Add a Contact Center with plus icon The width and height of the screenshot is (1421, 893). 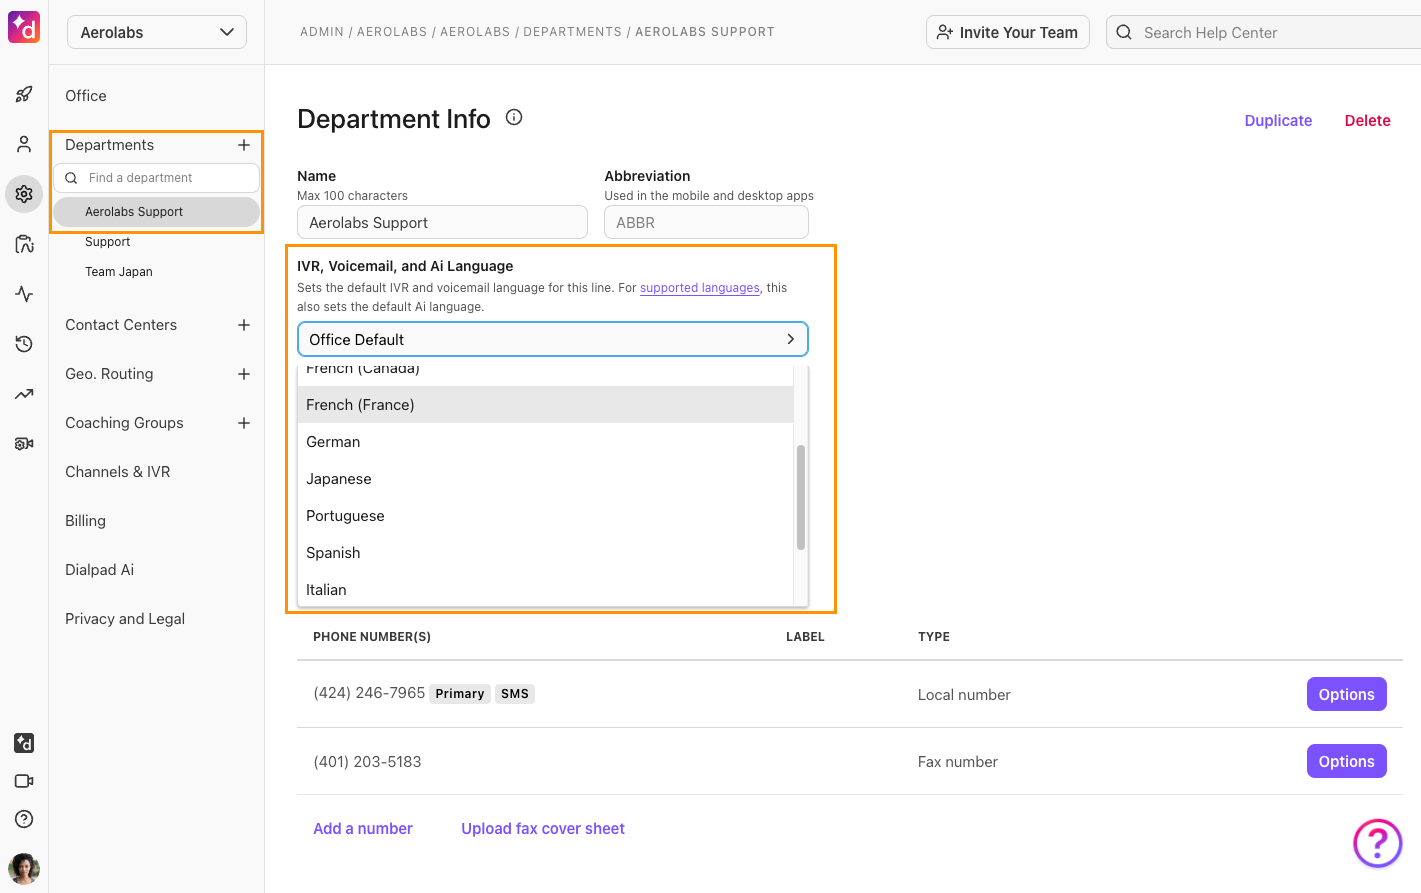pos(244,325)
